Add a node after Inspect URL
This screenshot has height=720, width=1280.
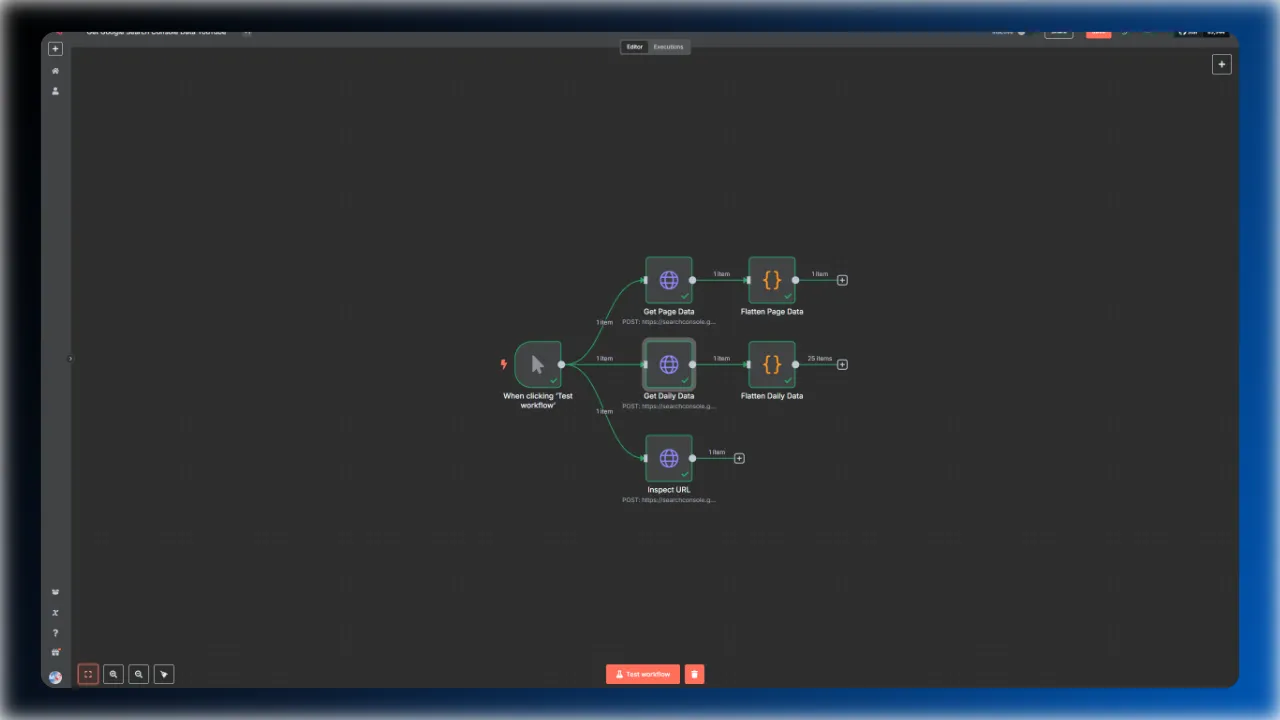[739, 458]
